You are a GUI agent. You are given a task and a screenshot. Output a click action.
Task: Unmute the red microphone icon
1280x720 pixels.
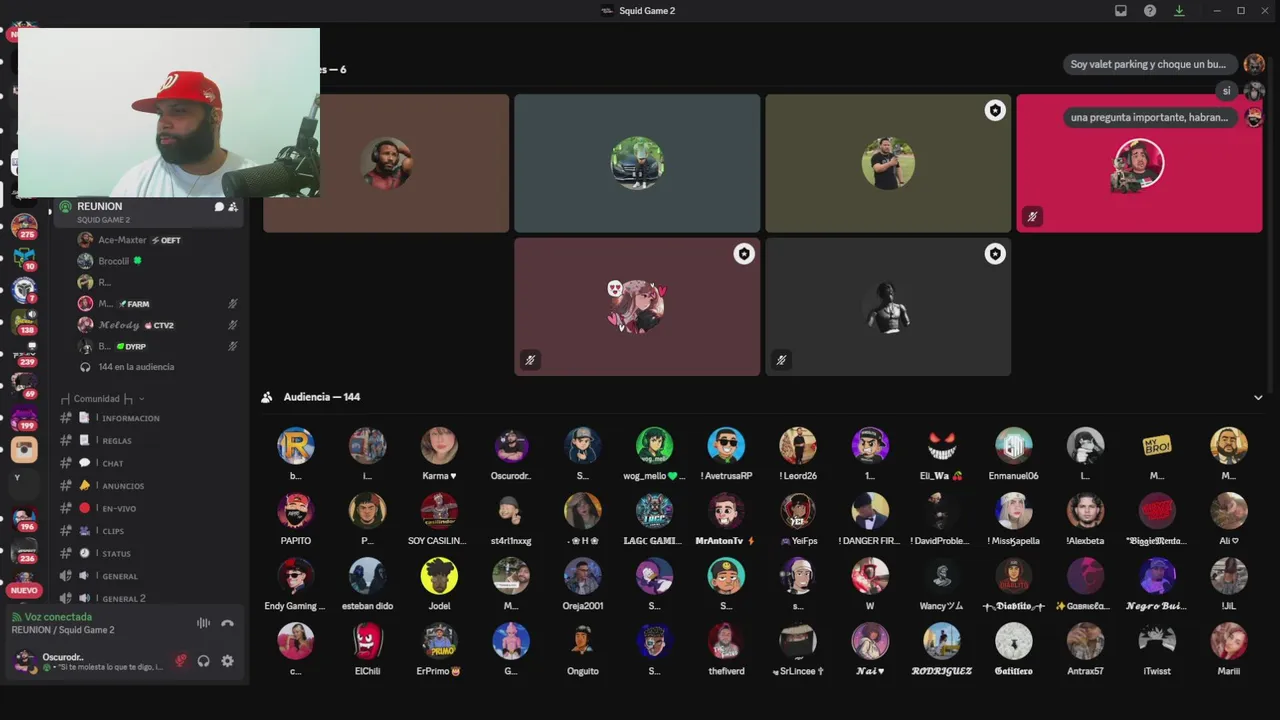point(181,661)
